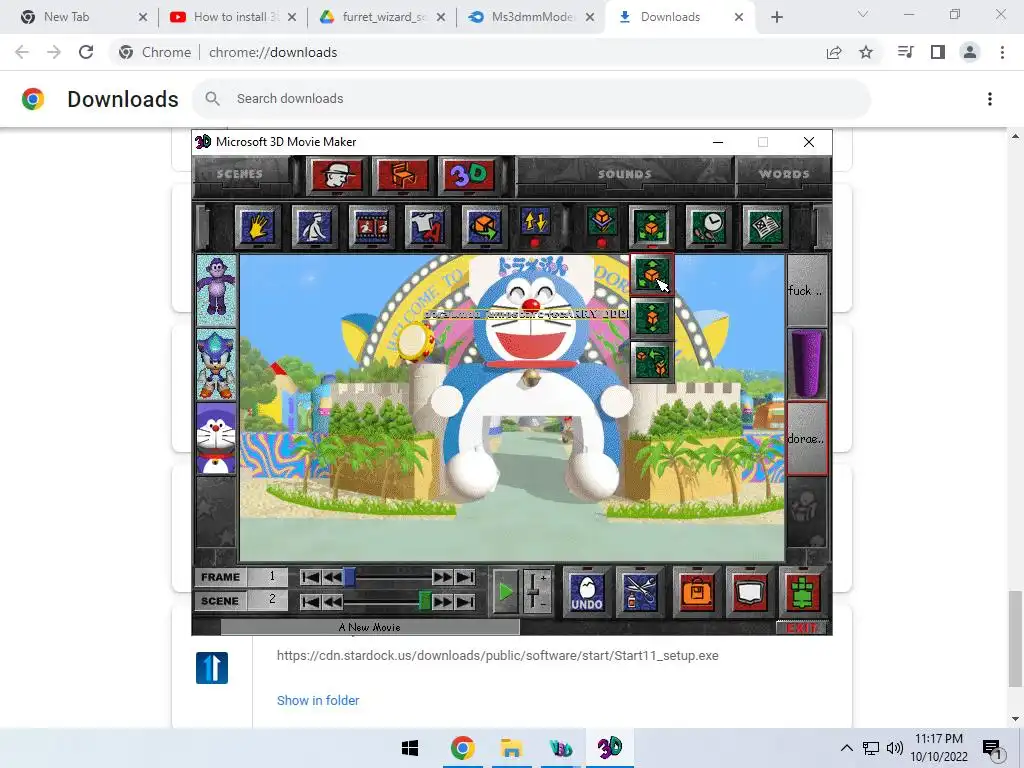Select the newspaper page tool in toolbar

tap(765, 227)
